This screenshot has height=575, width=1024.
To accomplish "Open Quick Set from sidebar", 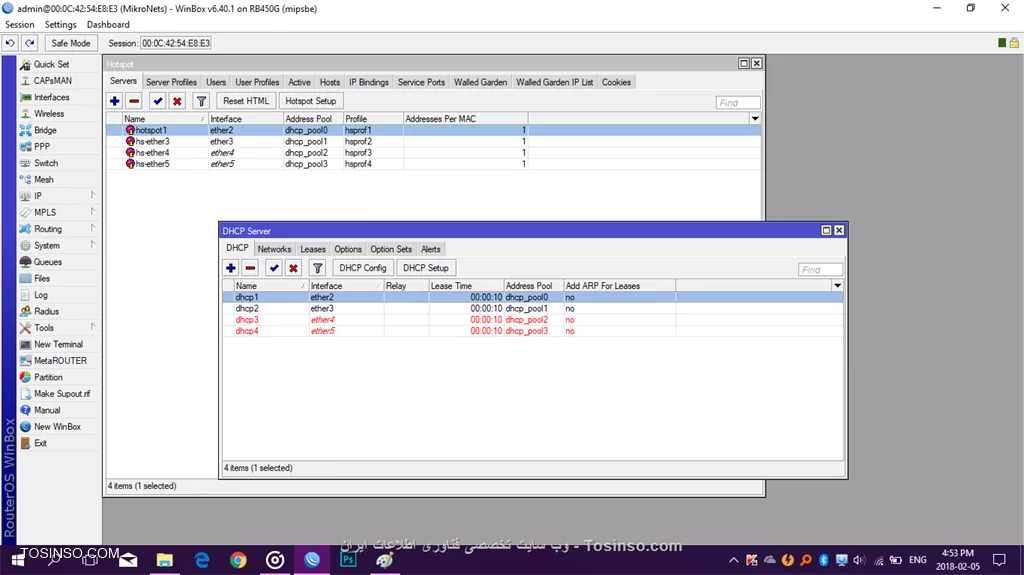I will (52, 64).
